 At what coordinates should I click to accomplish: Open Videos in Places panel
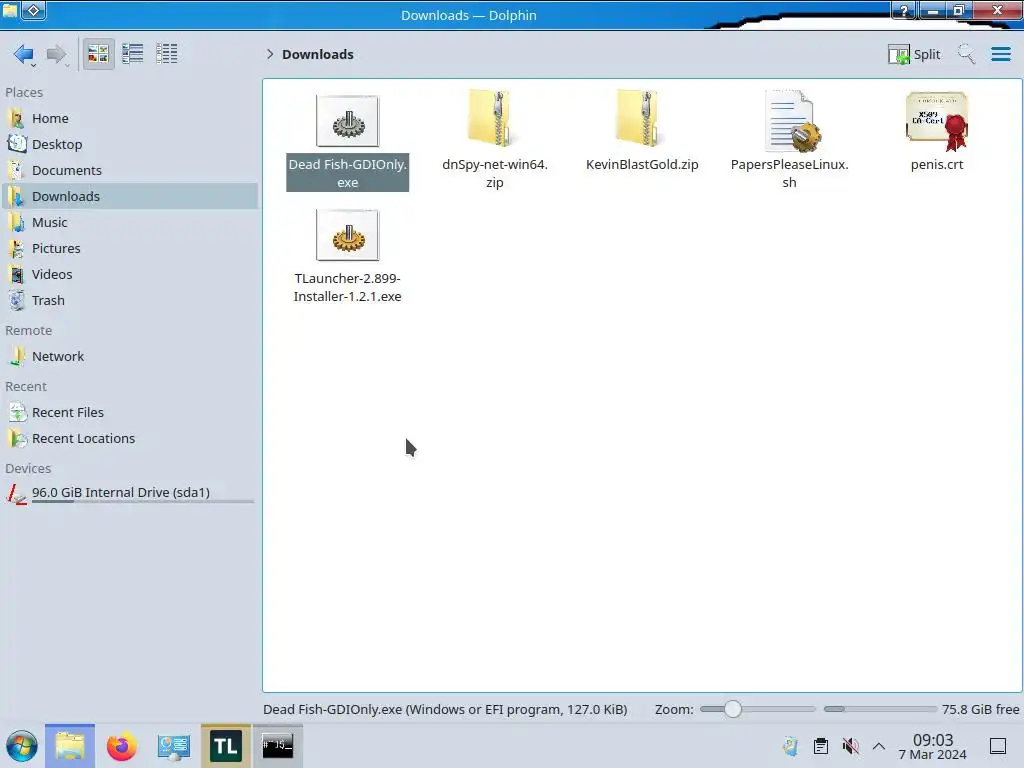pyautogui.click(x=129, y=275)
